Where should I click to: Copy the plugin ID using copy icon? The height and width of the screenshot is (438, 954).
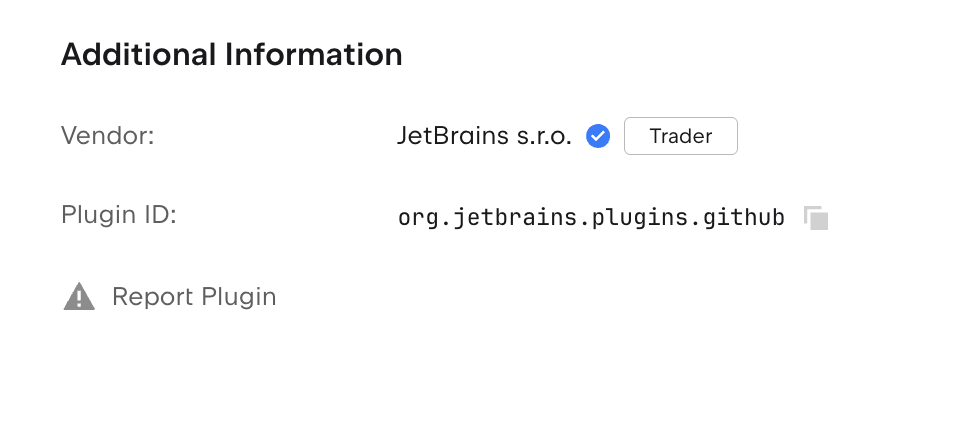click(x=816, y=217)
